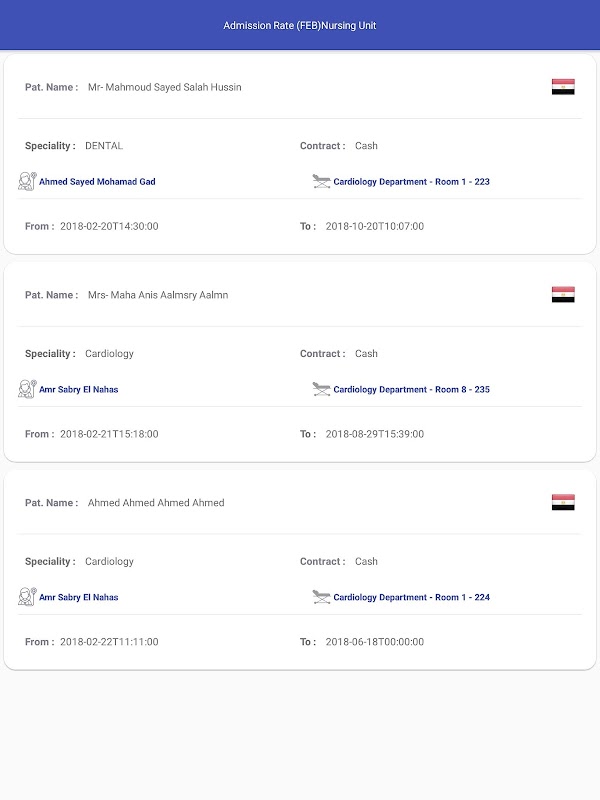Viewport: 600px width, 800px height.
Task: Click bed icon beside Room 1 - 223
Action: point(322,182)
